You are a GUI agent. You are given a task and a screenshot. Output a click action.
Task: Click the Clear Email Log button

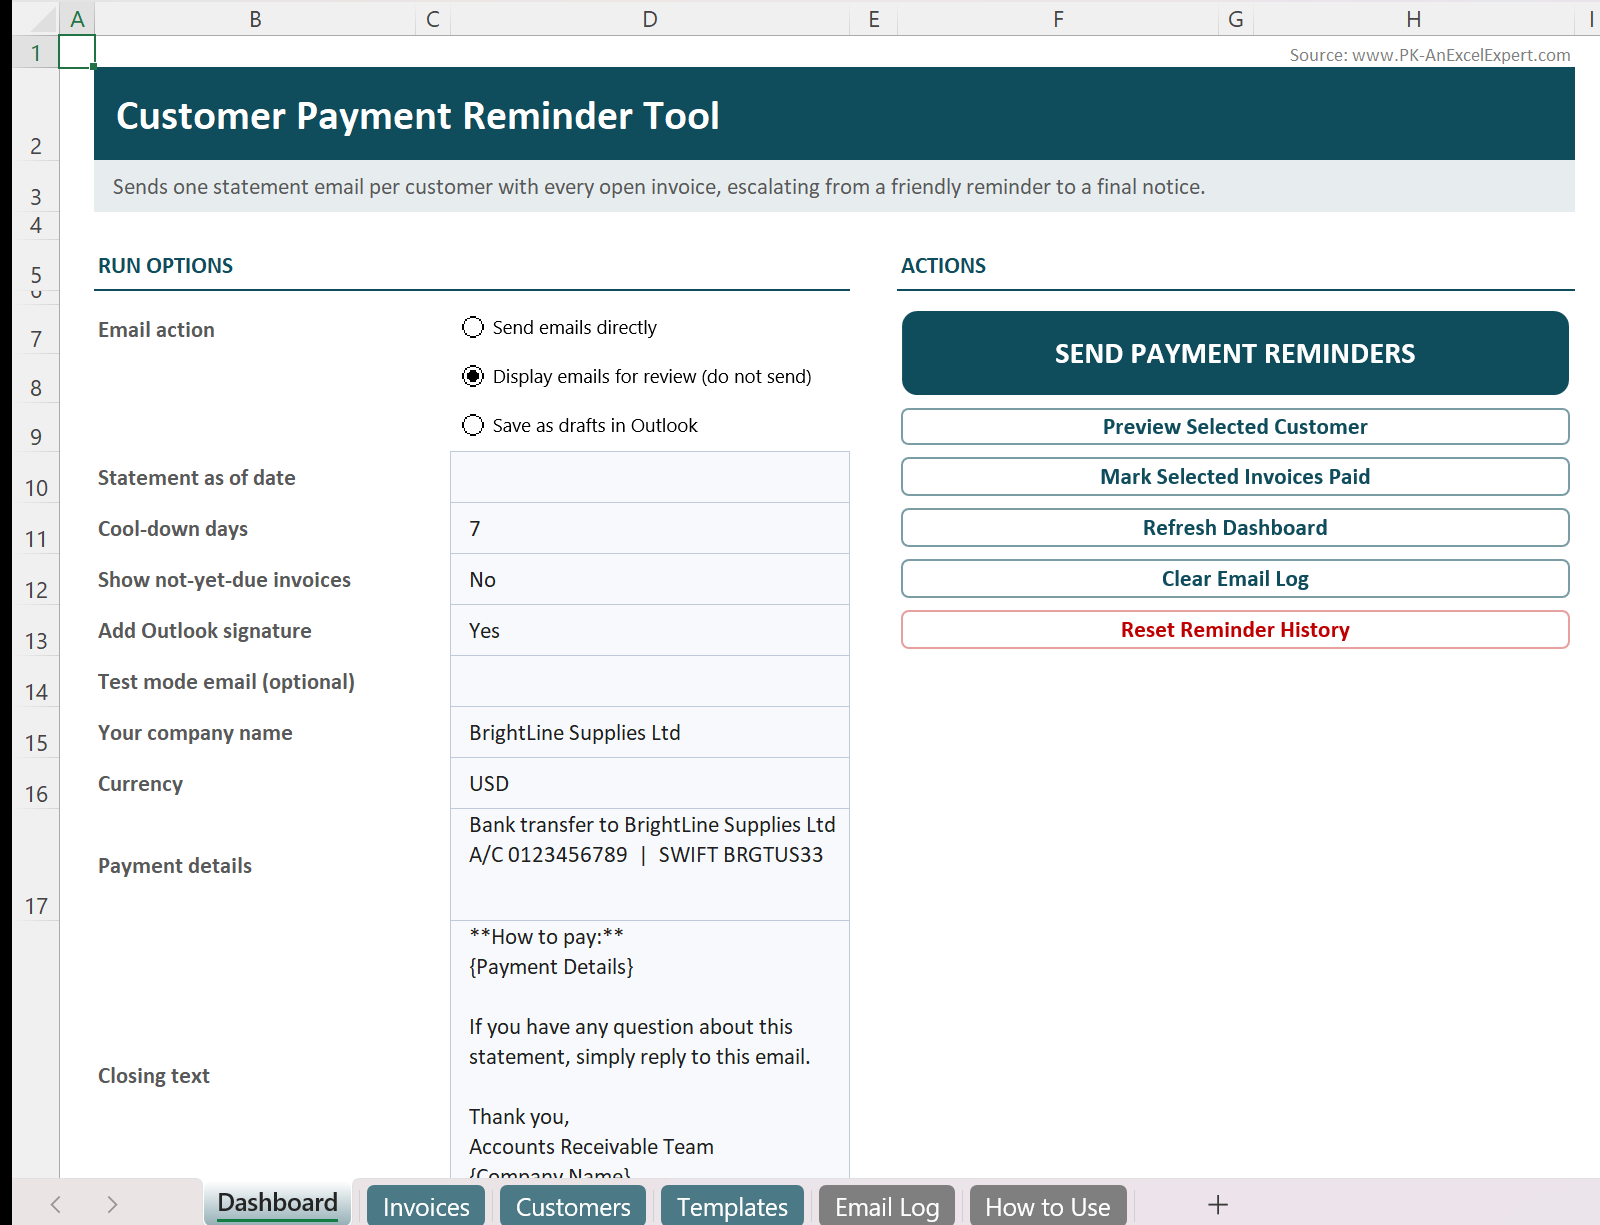coord(1235,579)
